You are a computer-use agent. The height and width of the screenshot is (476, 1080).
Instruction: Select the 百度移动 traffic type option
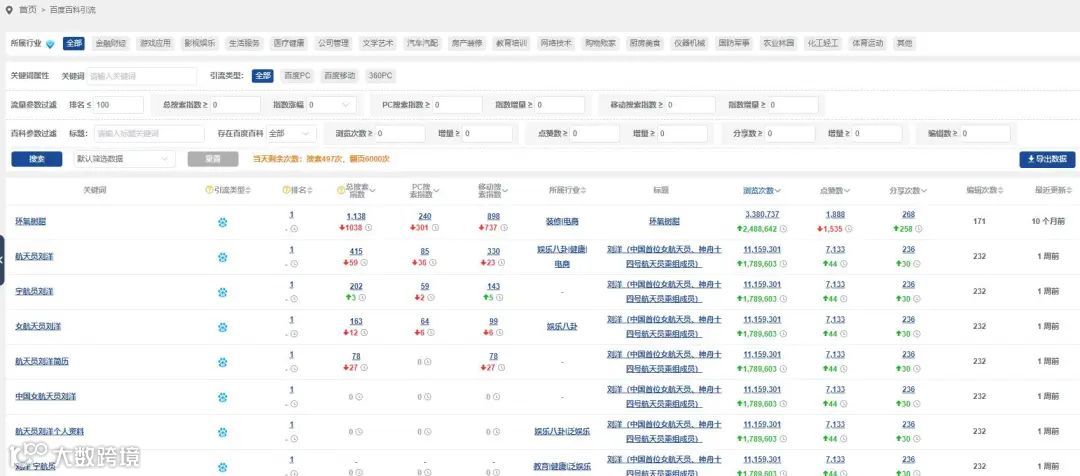(340, 76)
